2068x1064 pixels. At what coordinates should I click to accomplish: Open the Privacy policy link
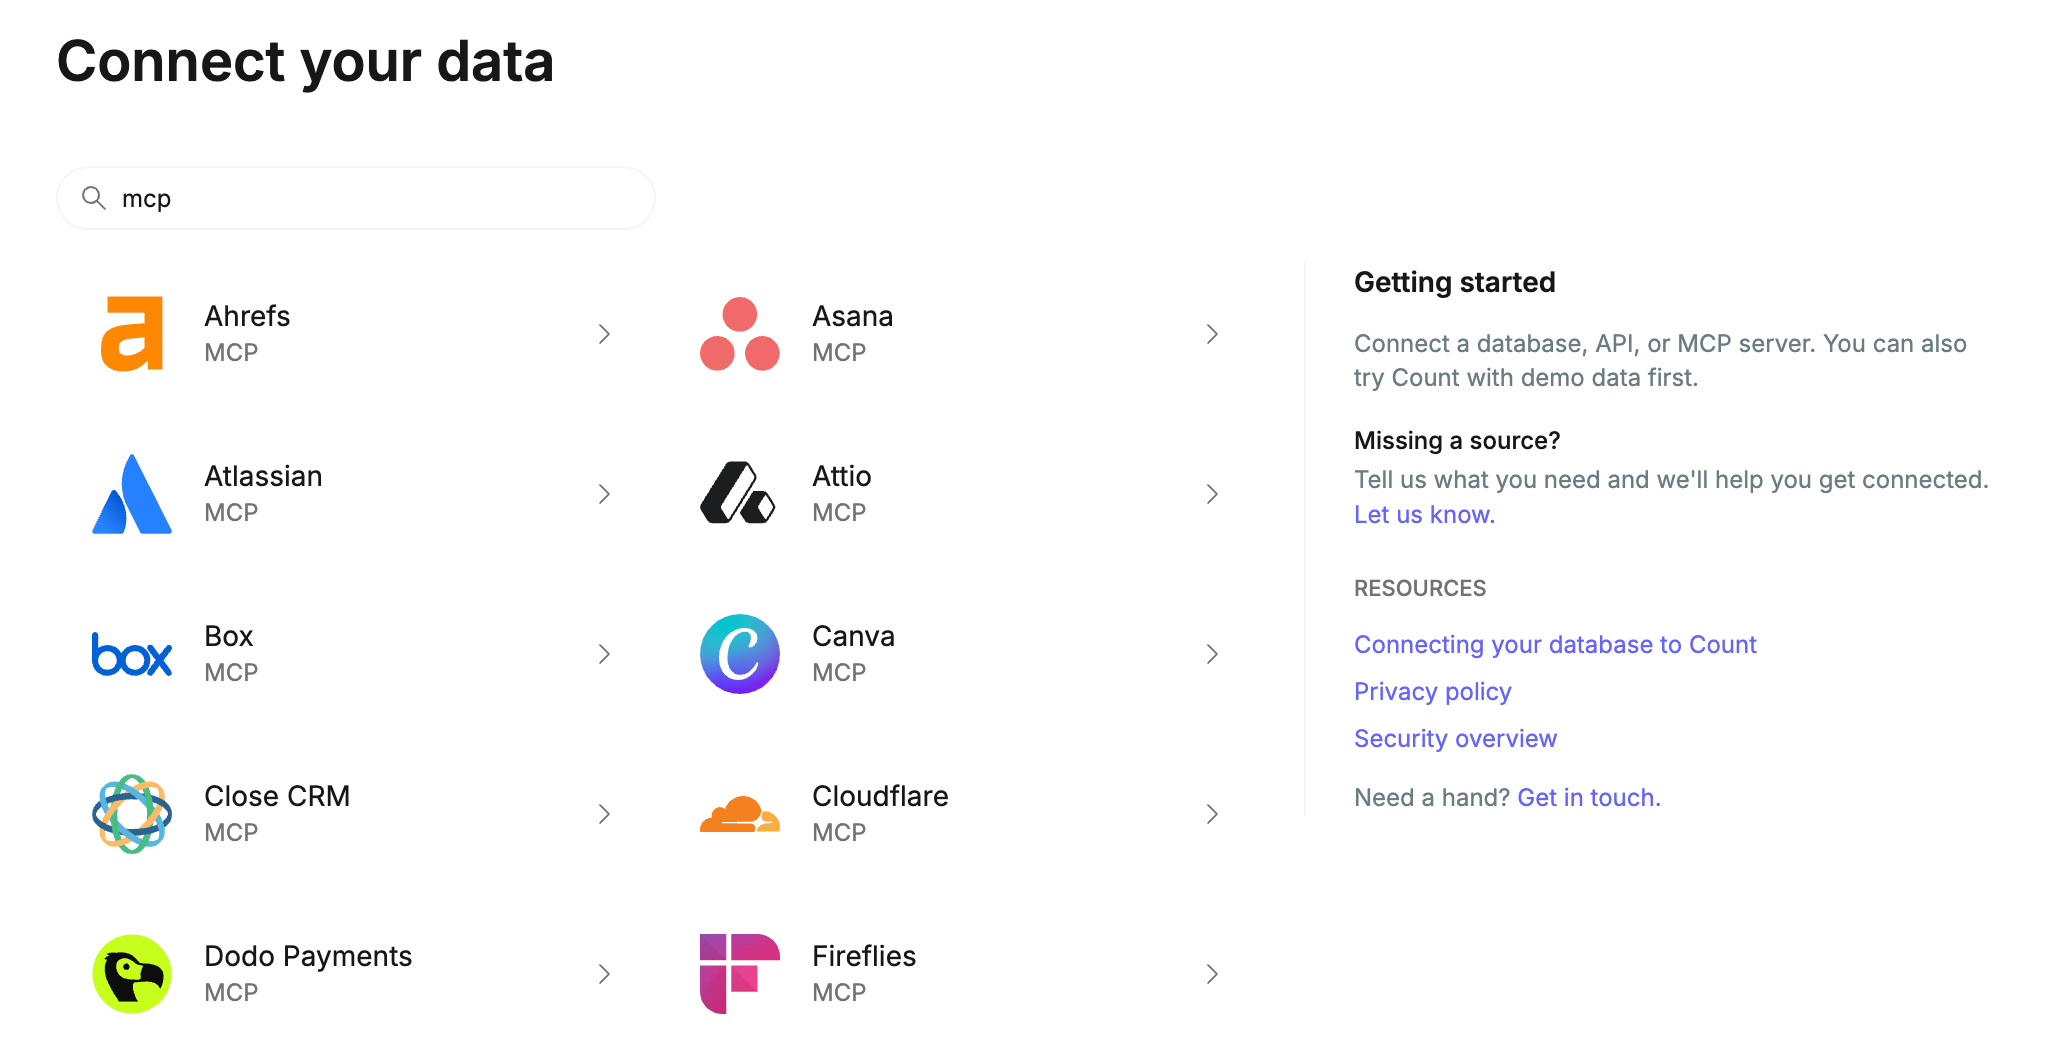(x=1432, y=692)
